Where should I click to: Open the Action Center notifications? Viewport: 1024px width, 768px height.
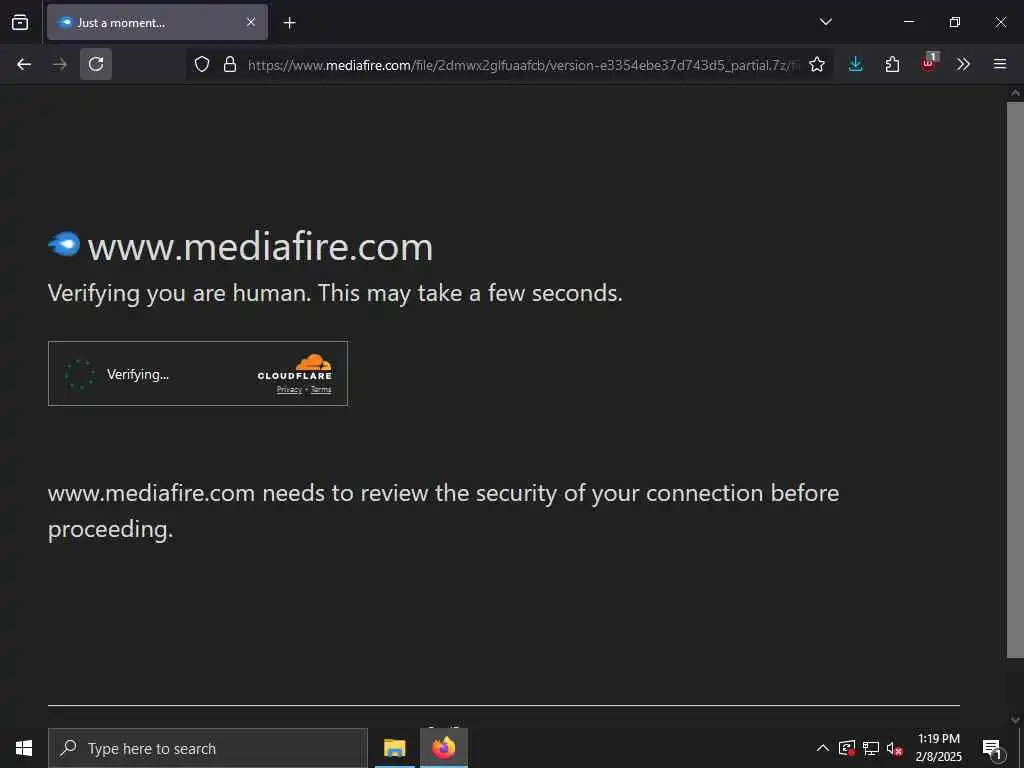(x=992, y=748)
